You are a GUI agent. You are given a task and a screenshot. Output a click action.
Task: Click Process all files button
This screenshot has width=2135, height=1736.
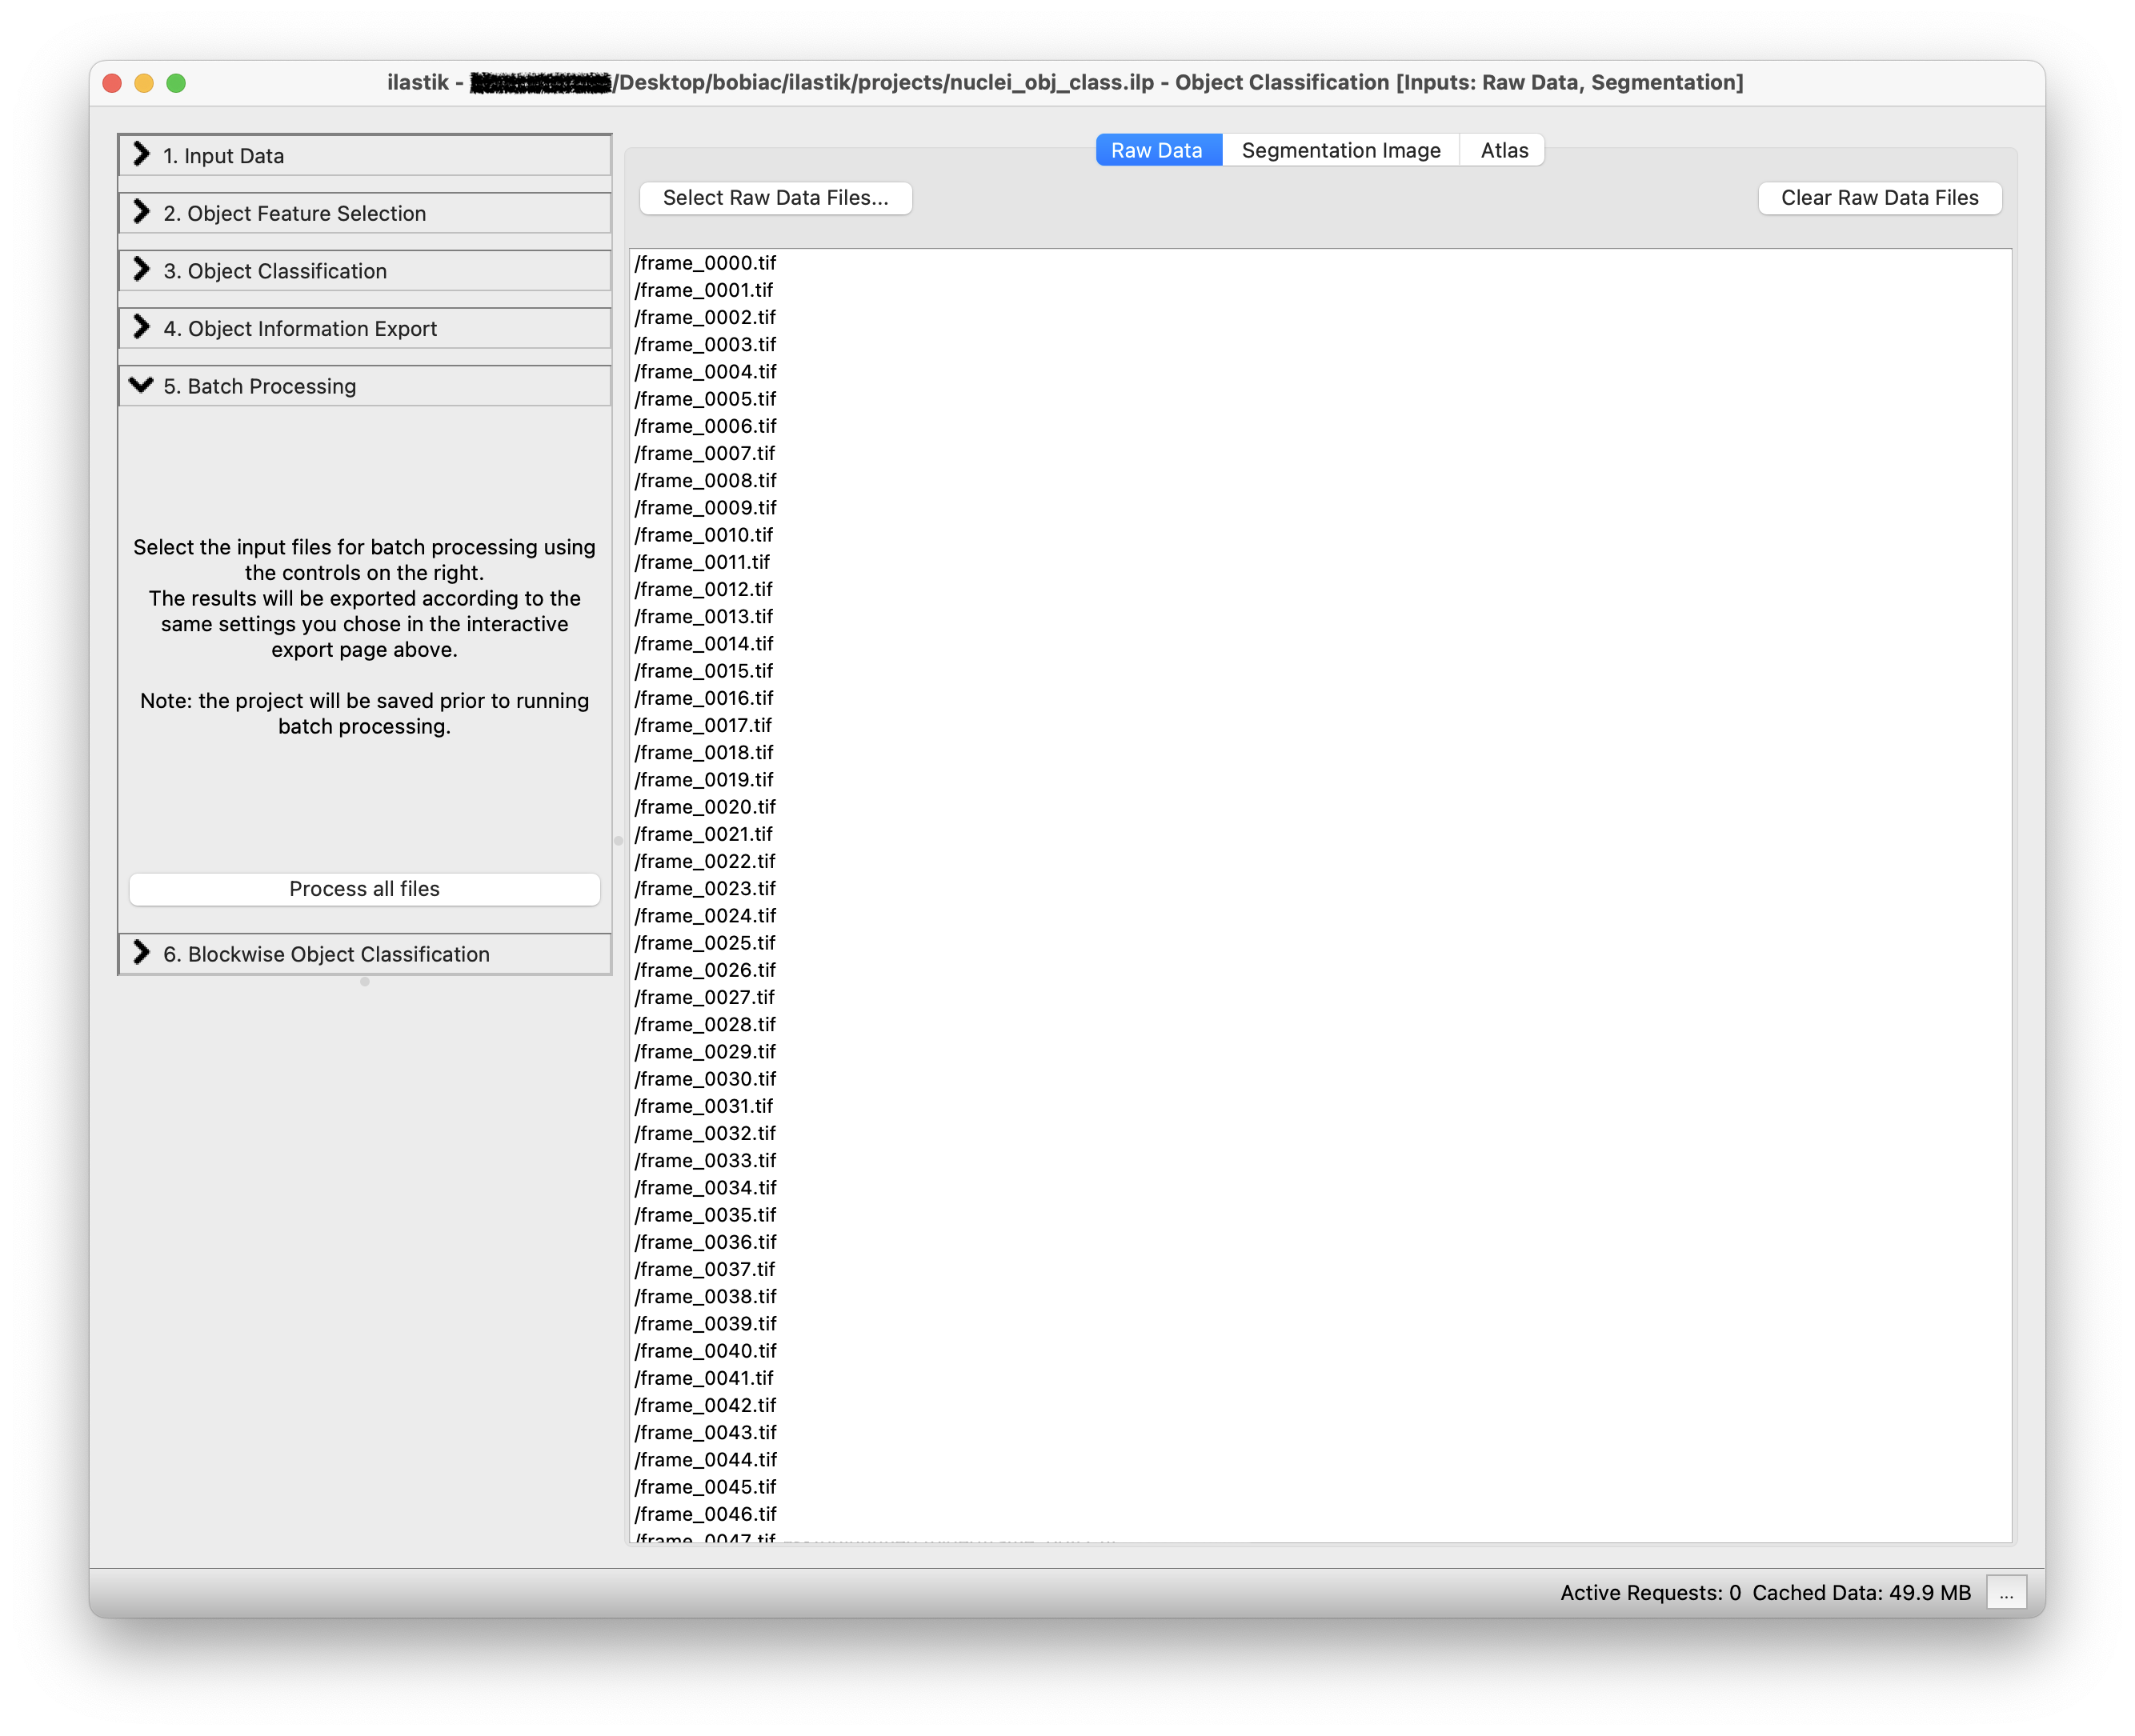364,889
